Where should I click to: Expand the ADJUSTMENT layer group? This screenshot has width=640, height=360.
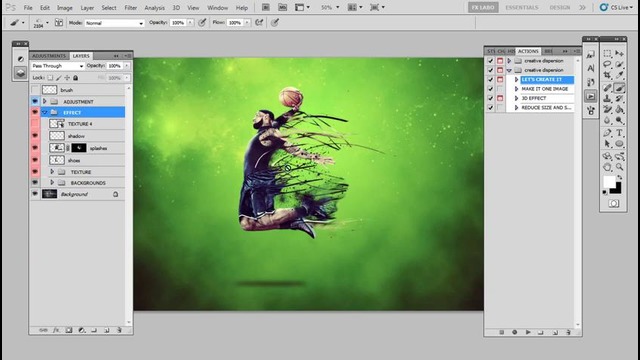coord(44,101)
